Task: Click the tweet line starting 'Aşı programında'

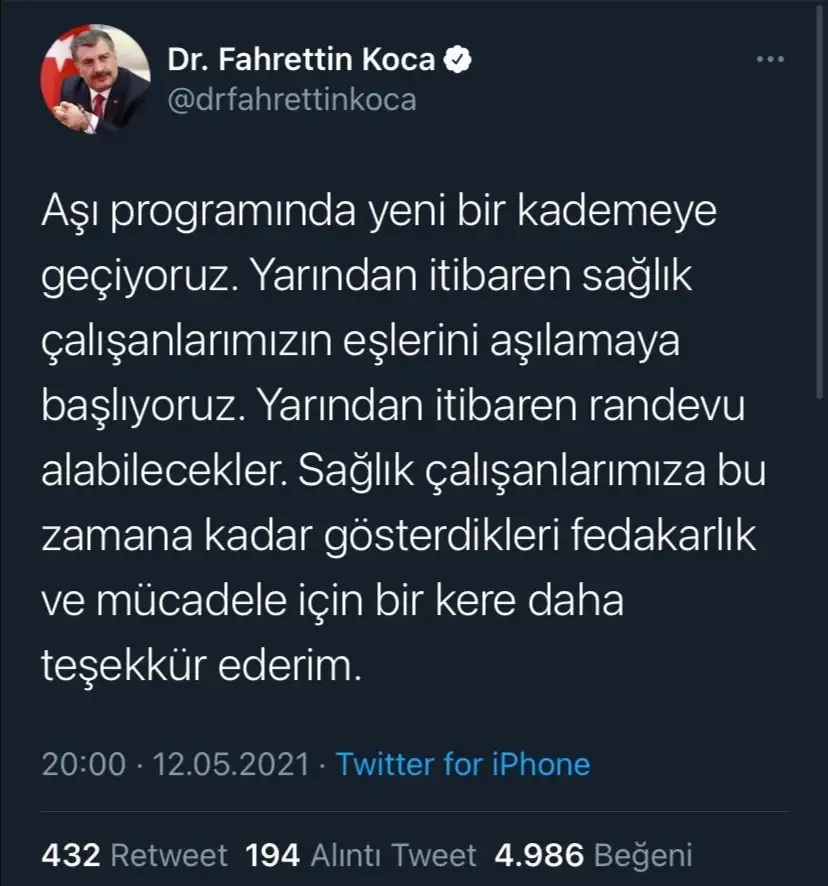Action: (379, 212)
